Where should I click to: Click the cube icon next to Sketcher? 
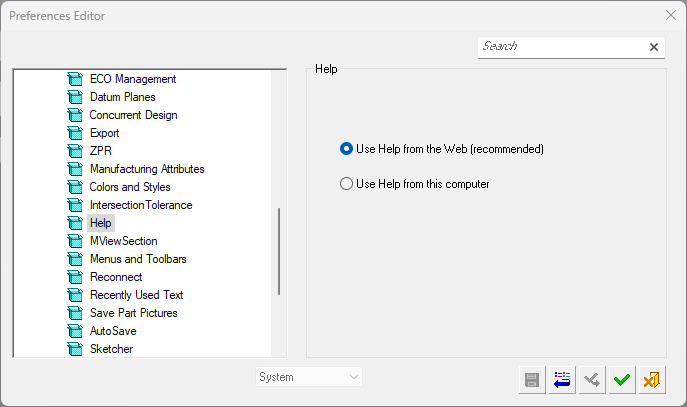[73, 349]
